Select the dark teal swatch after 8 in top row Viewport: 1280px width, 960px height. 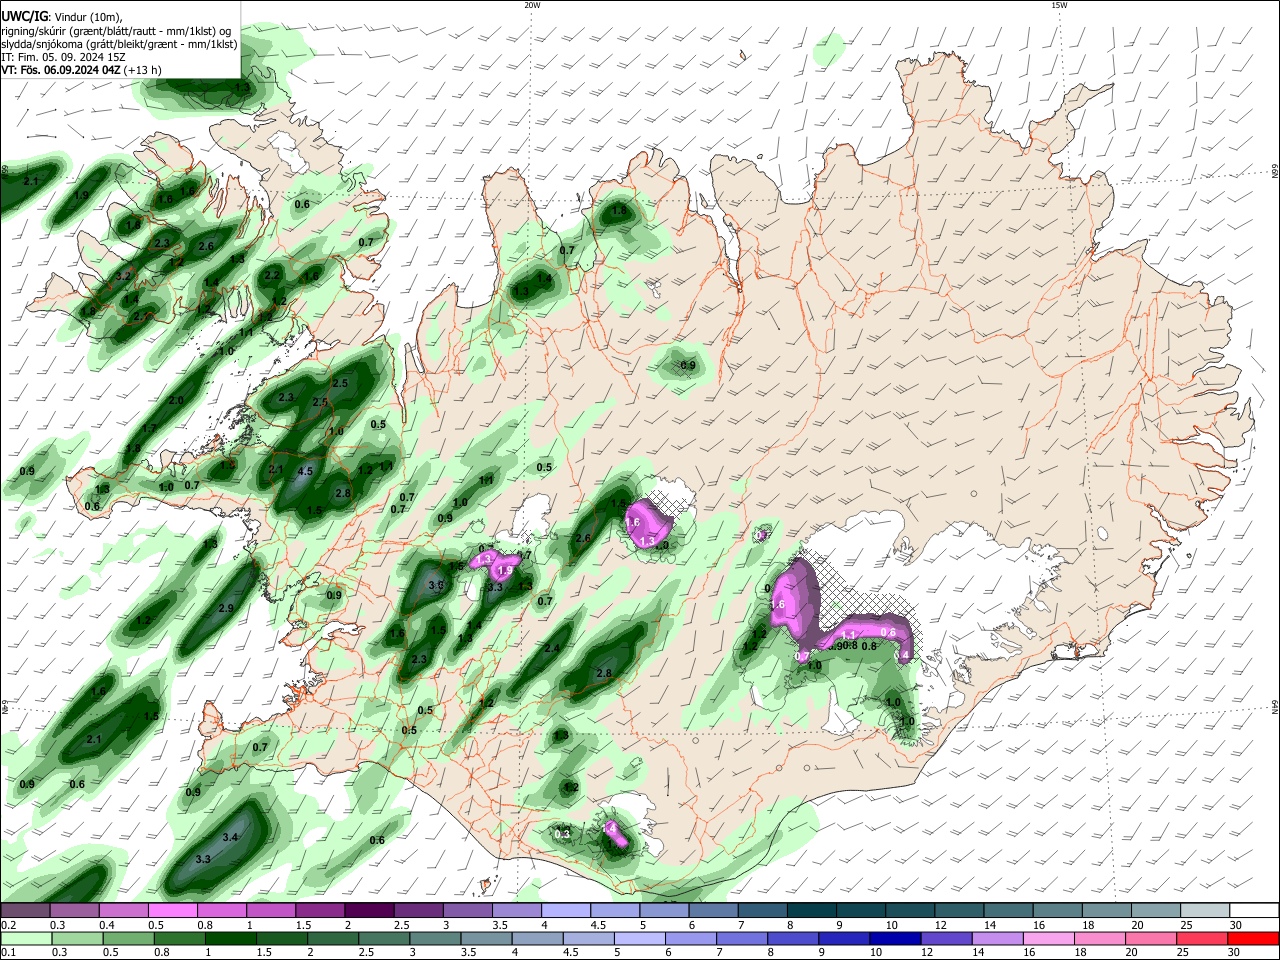pyautogui.click(x=812, y=910)
